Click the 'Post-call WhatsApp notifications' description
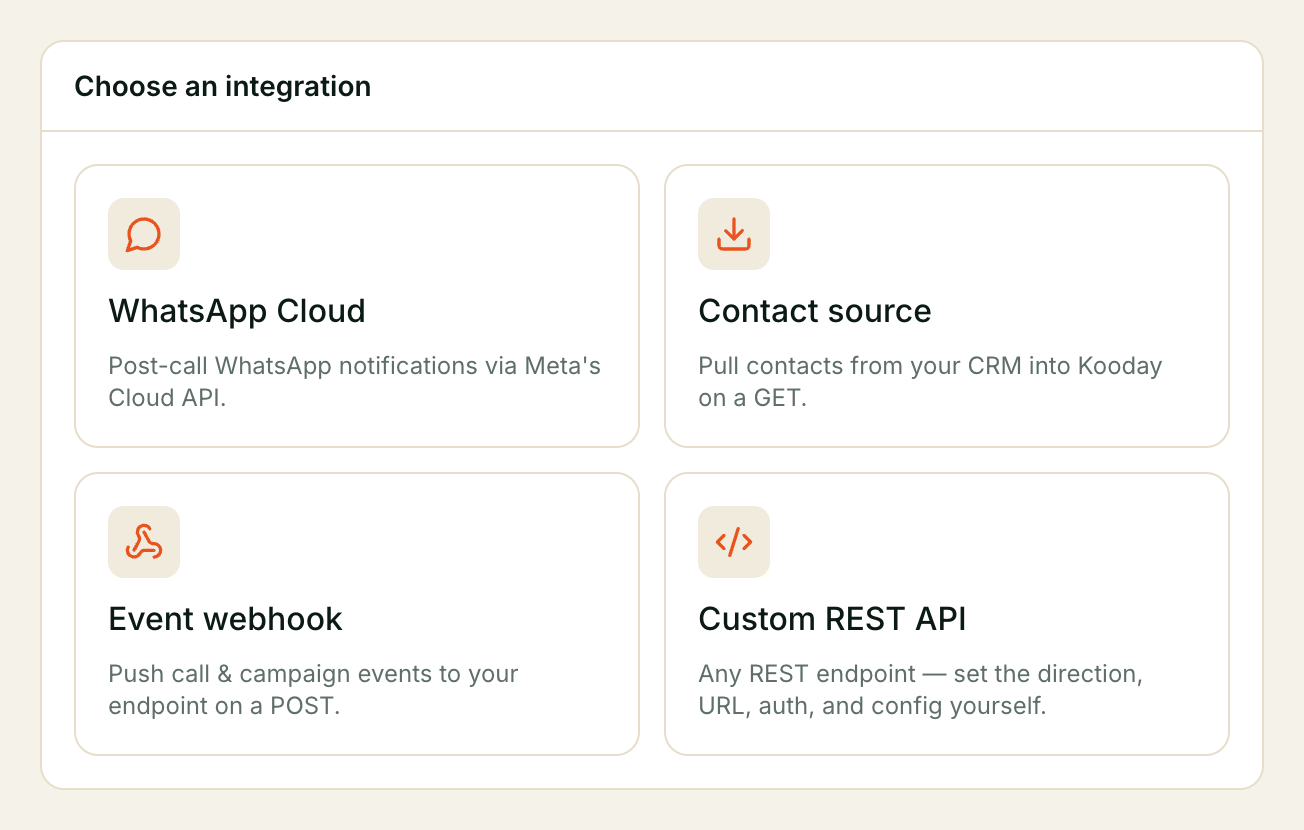Image resolution: width=1304 pixels, height=830 pixels. coord(355,381)
